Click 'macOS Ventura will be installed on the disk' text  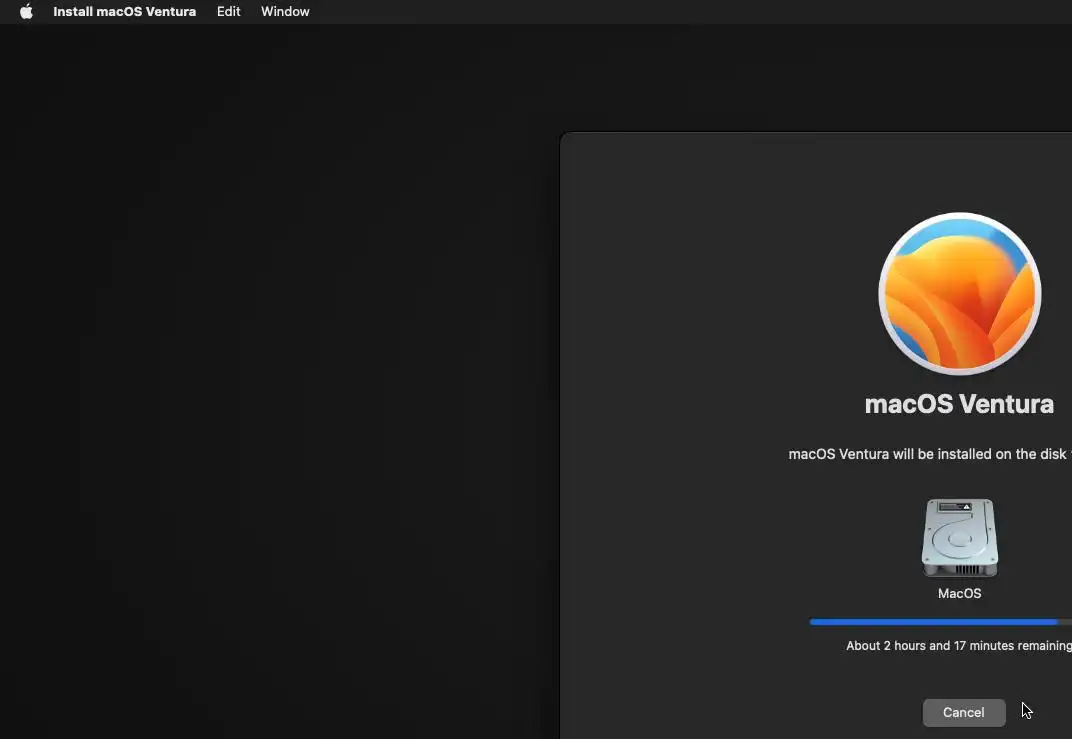coord(930,454)
